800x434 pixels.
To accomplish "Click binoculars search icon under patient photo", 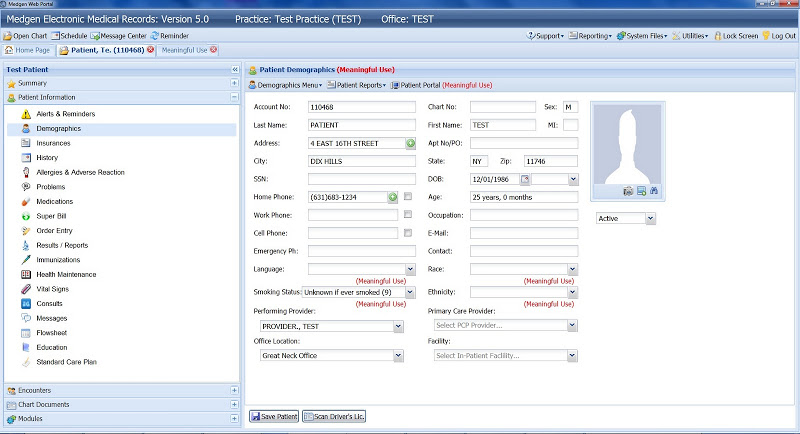I will coord(654,191).
